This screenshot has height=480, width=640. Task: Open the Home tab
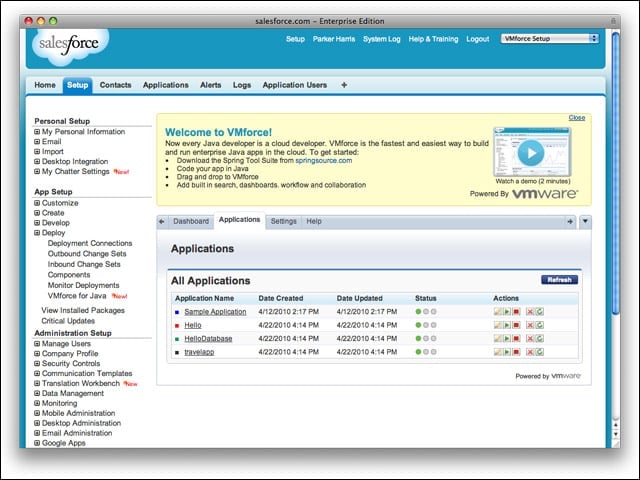point(45,85)
